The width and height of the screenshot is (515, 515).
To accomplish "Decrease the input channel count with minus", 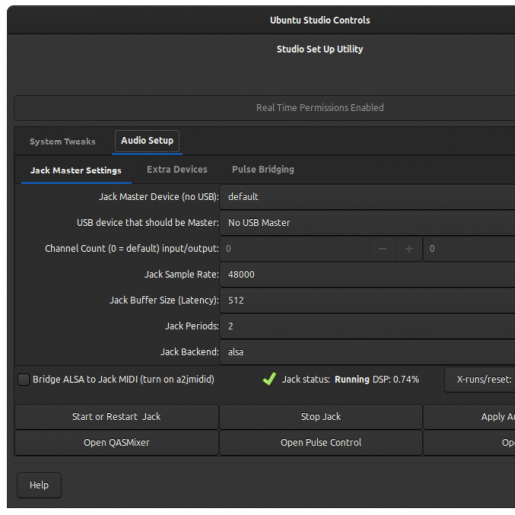I will [x=382, y=249].
